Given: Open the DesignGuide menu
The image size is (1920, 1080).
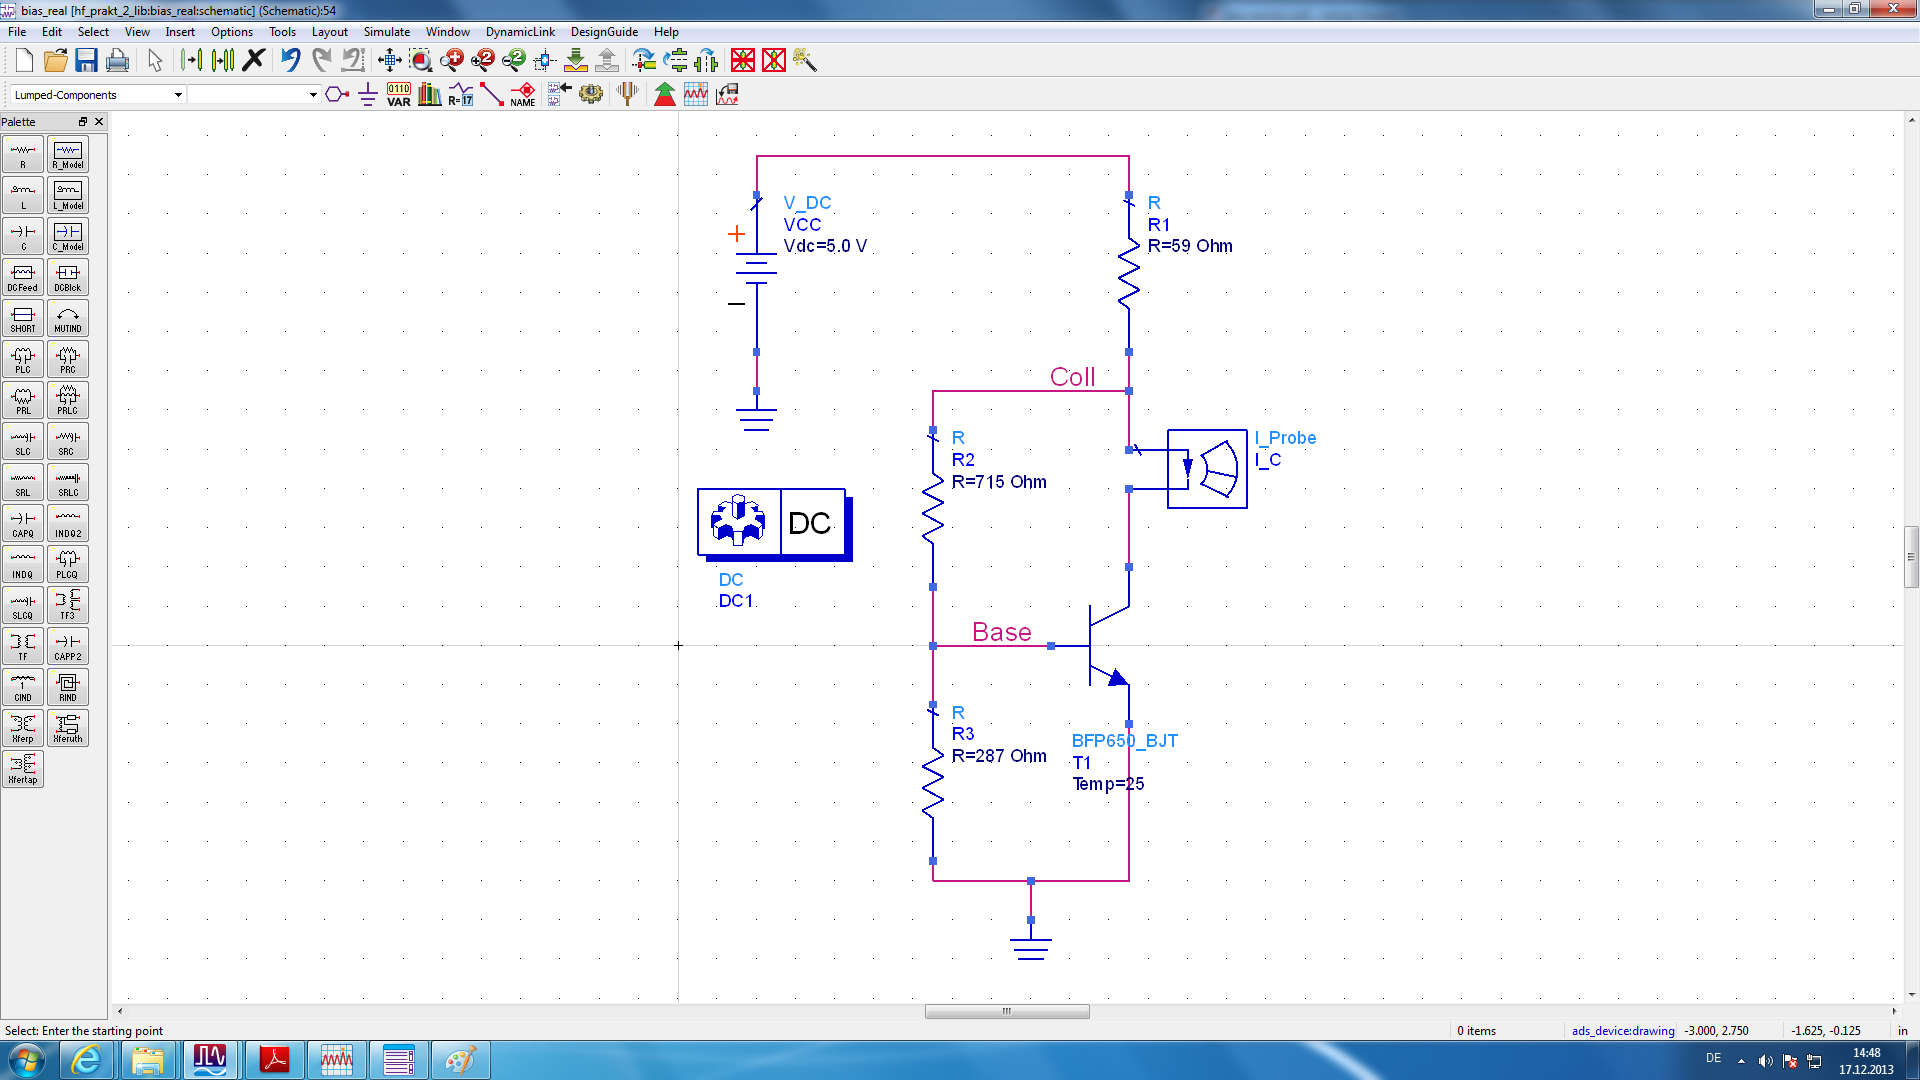Looking at the screenshot, I should coord(604,32).
